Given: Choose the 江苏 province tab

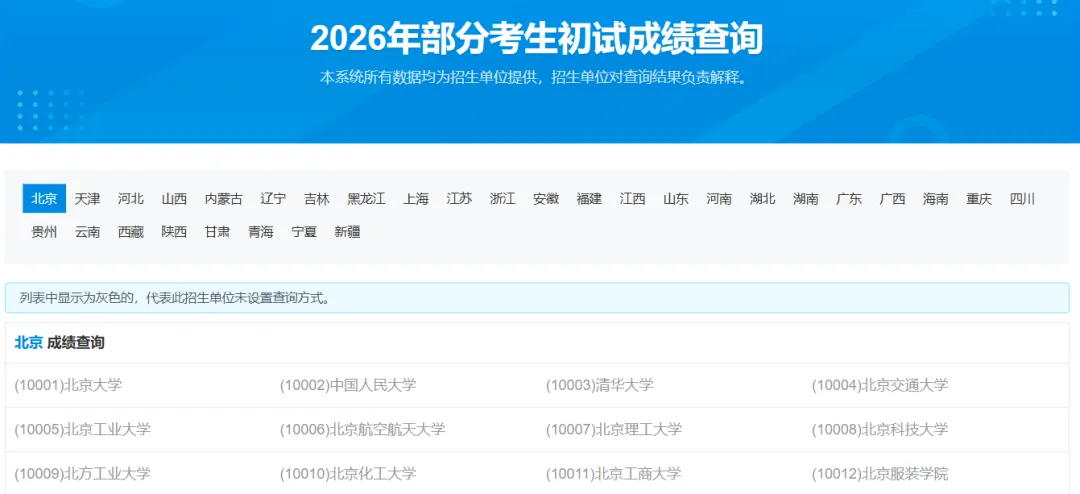Looking at the screenshot, I should coord(459,199).
